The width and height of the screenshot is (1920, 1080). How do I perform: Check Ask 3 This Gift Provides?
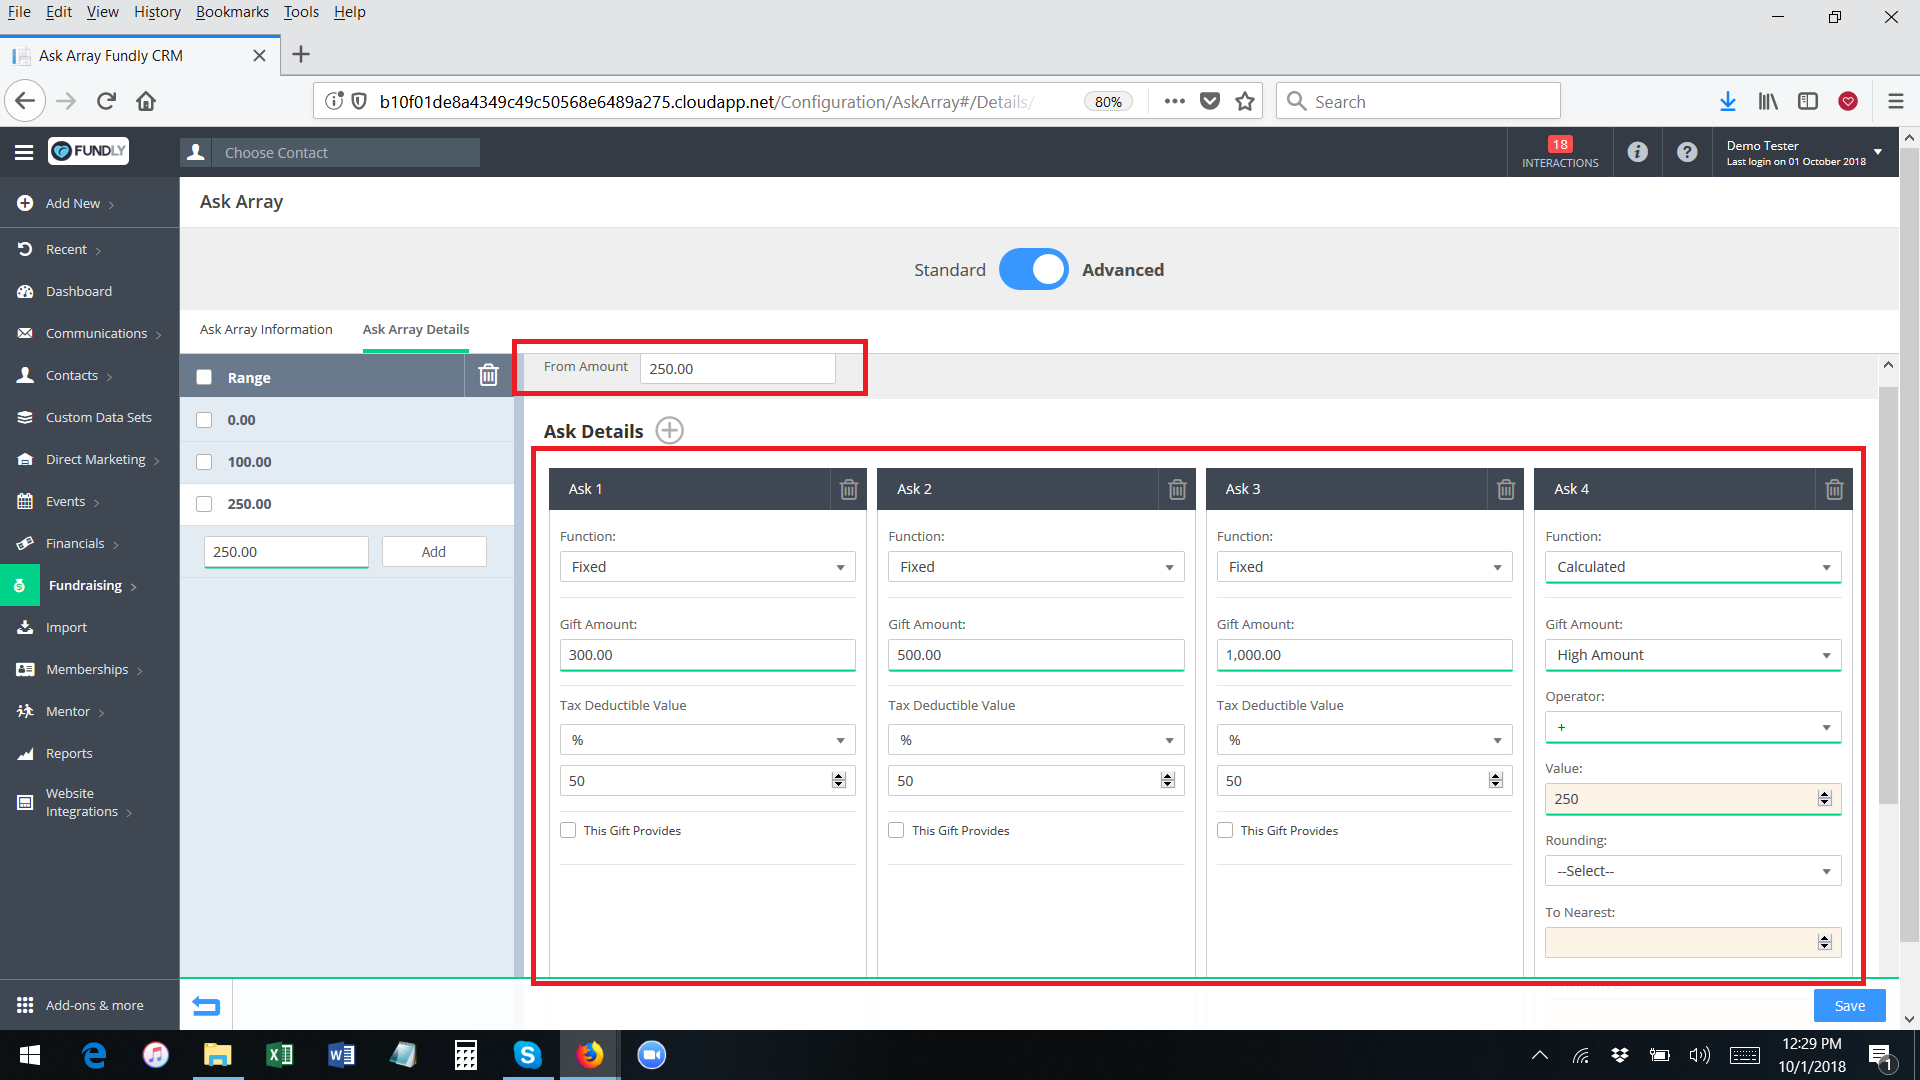[1225, 830]
